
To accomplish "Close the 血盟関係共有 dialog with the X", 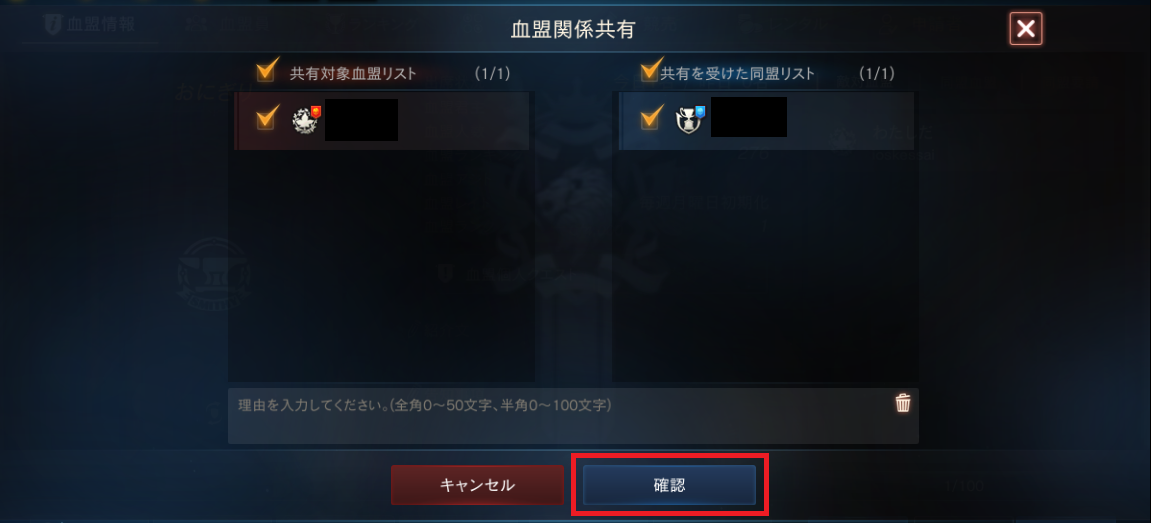I will click(1026, 29).
